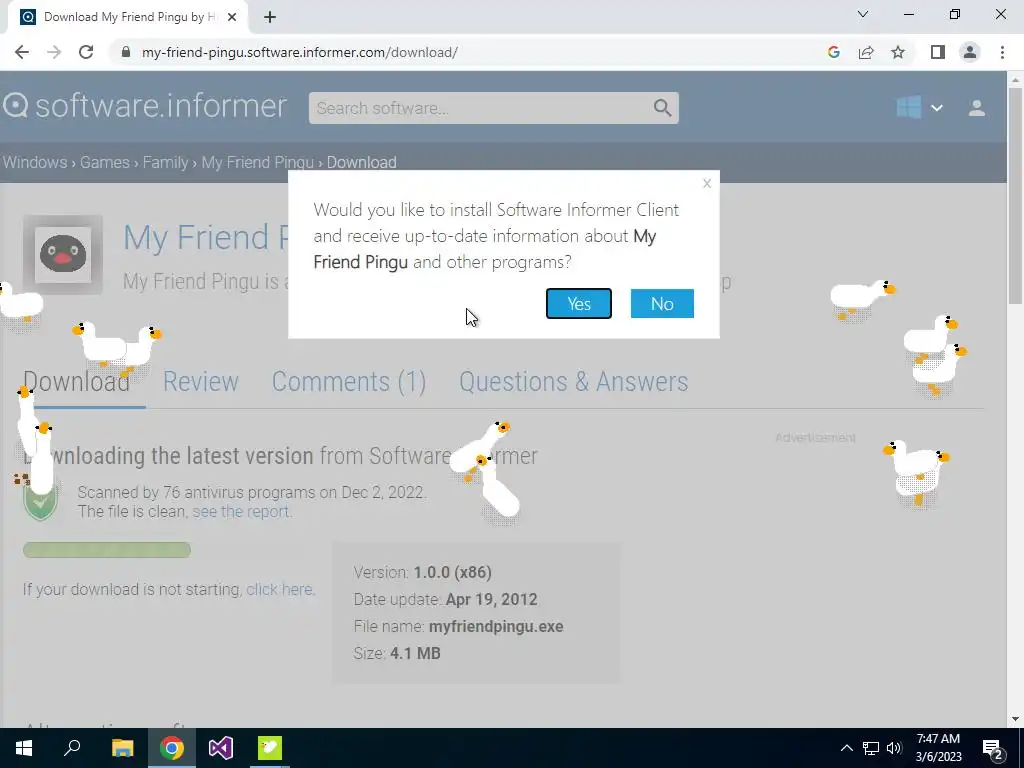Click the Pingu program icon thumbnail
1024x768 pixels.
(x=63, y=254)
